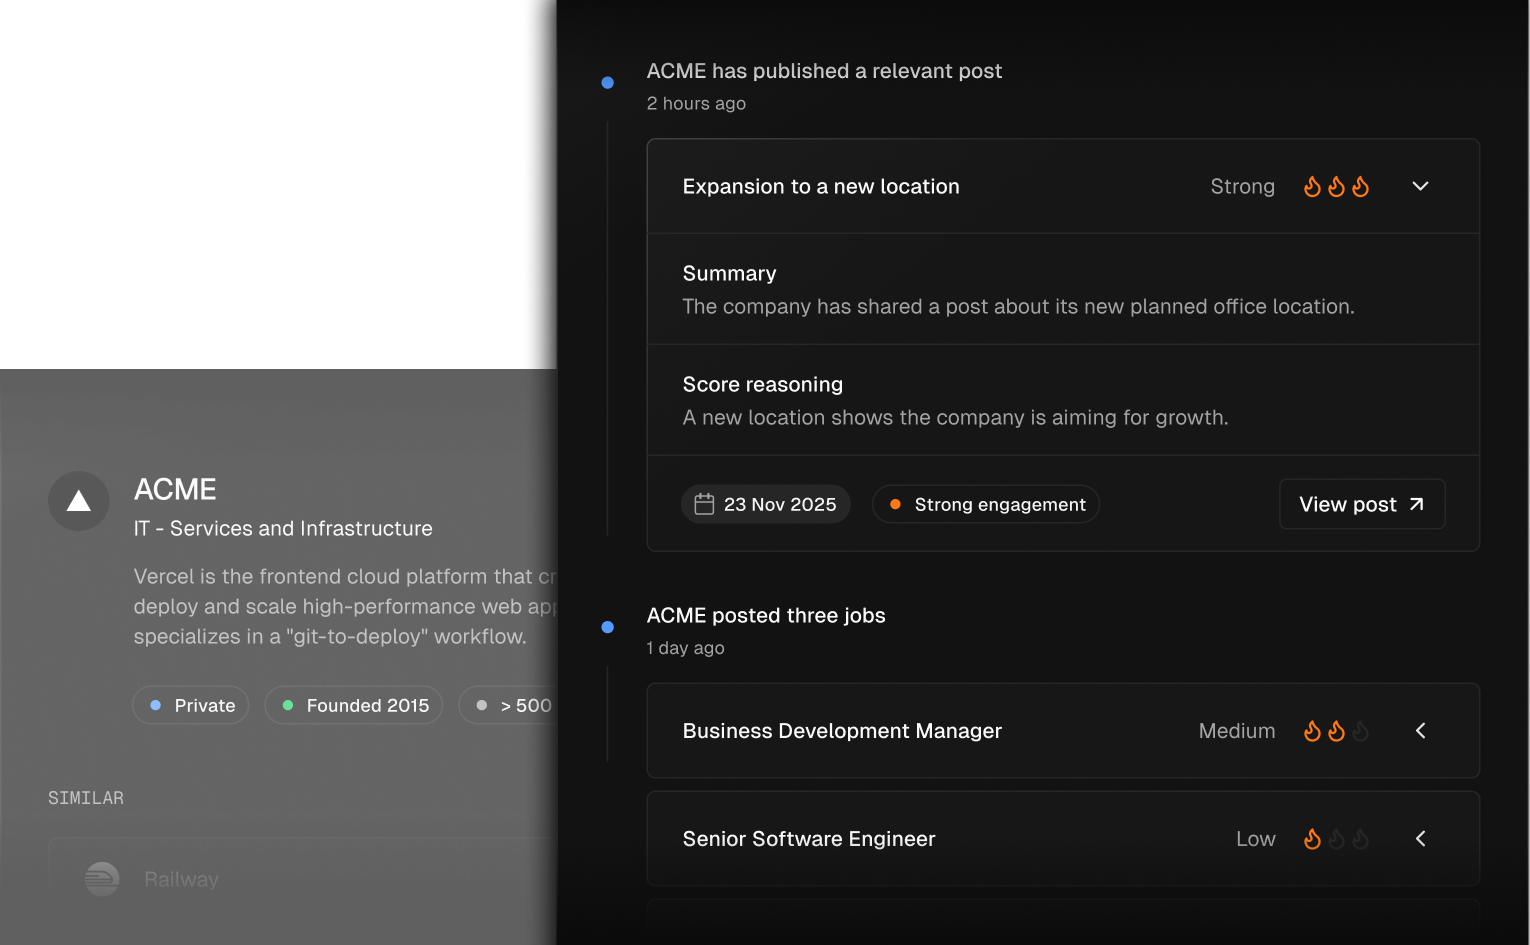Viewport: 1530px width, 945px height.
Task: Click the 'Medium' score label
Action: point(1237,731)
